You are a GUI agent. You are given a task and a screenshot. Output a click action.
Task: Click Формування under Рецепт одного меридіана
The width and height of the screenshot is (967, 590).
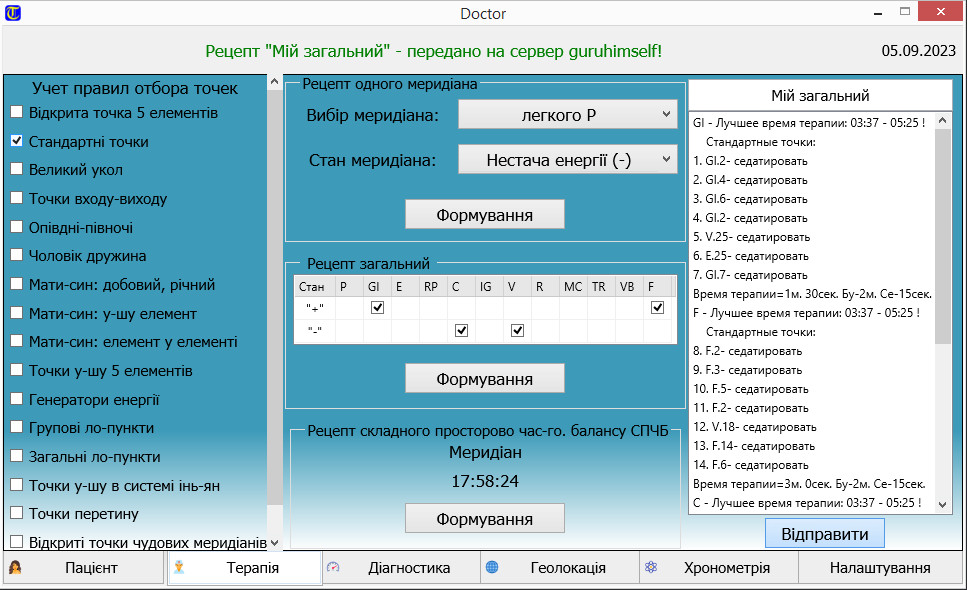[484, 215]
